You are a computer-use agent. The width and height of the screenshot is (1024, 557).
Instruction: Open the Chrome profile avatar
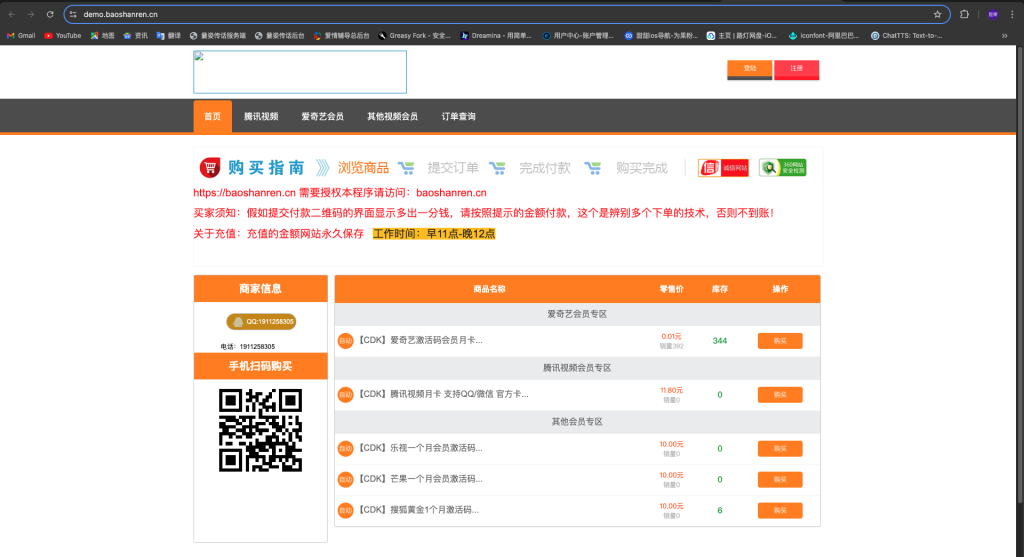point(993,14)
